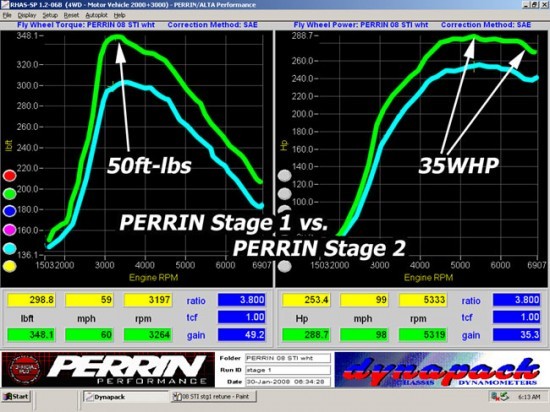This screenshot has height=412, width=550.
Task: Click the green 5319 rpm value
Action: (423, 335)
